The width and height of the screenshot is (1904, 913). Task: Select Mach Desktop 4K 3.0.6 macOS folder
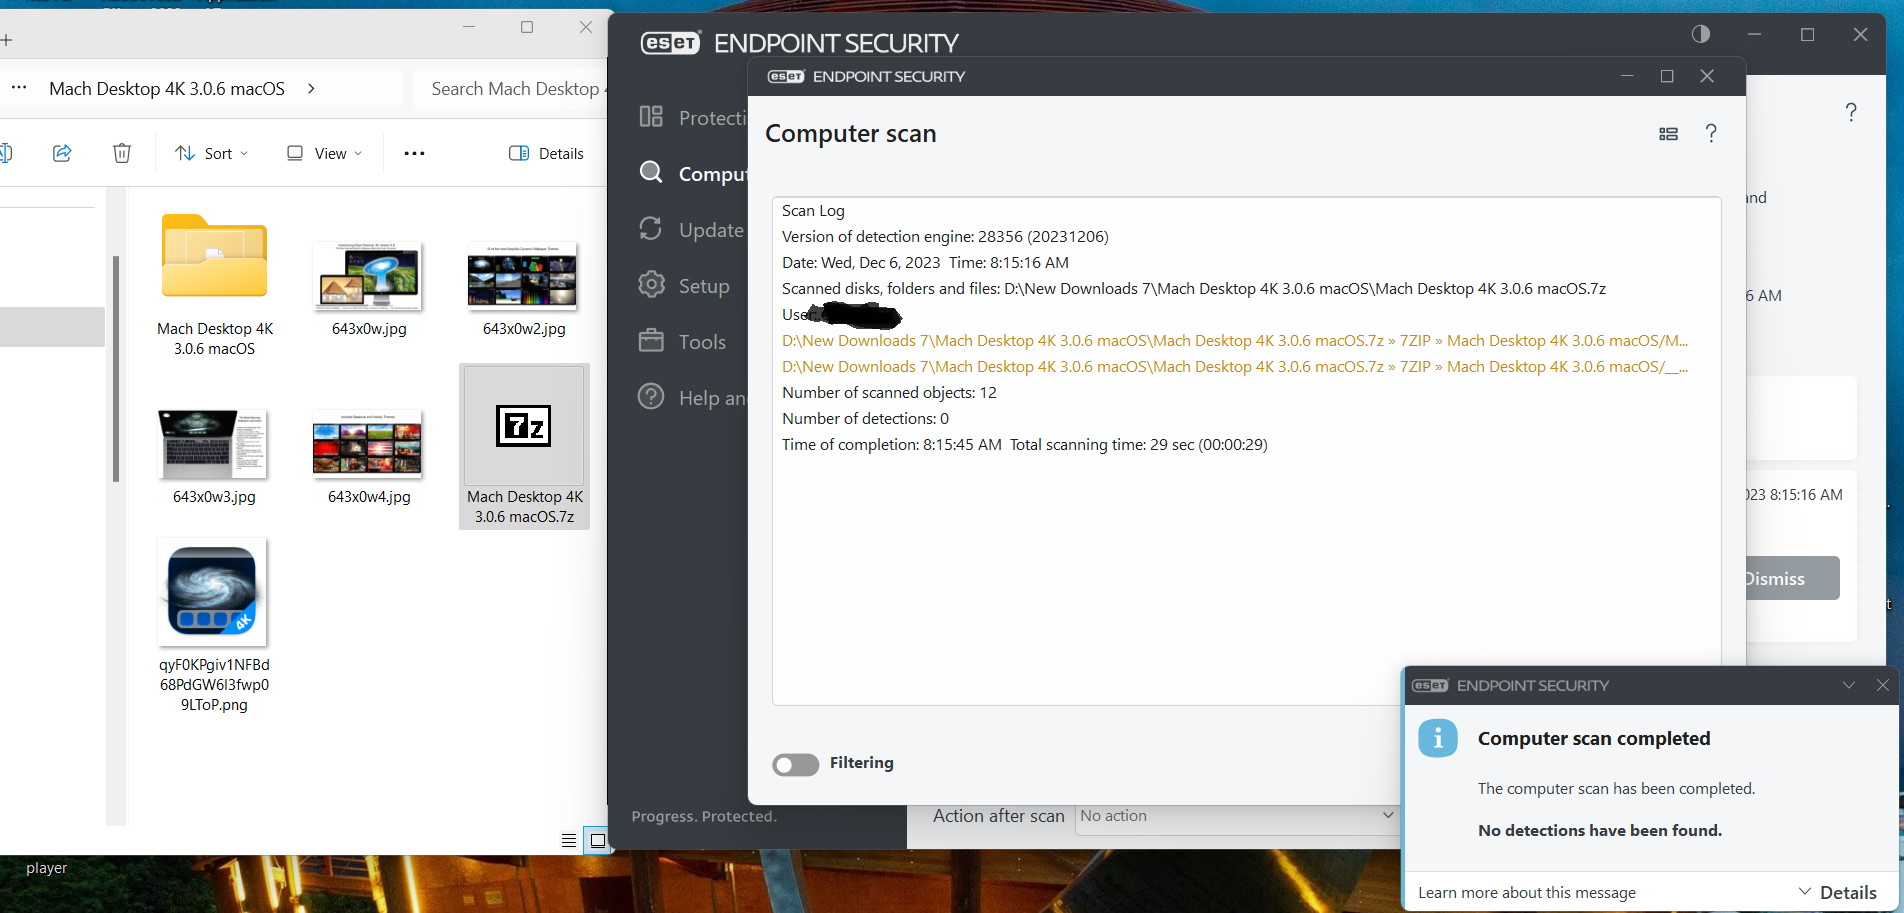214,284
